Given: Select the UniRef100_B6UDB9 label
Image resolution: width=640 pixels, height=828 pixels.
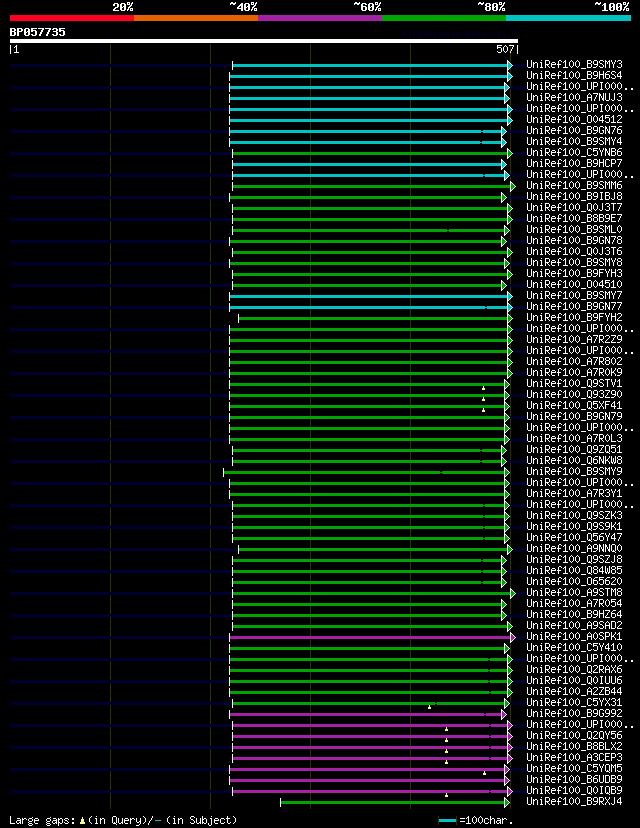Looking at the screenshot, I should tap(574, 779).
